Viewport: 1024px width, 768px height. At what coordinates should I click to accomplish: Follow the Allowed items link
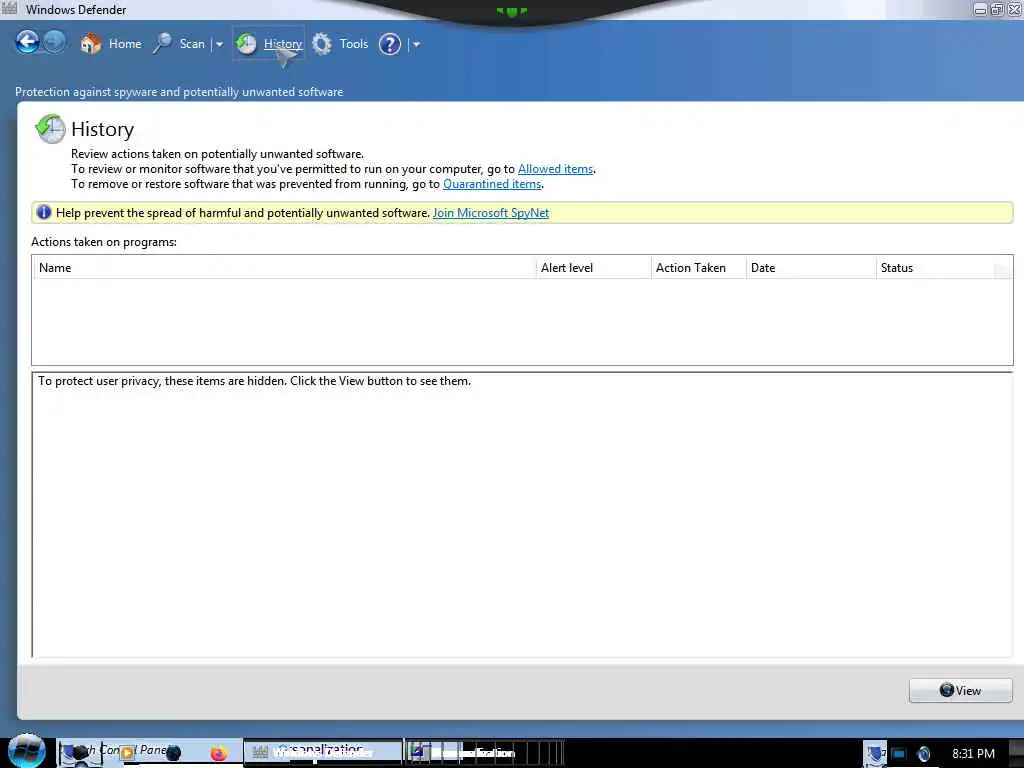coord(556,169)
